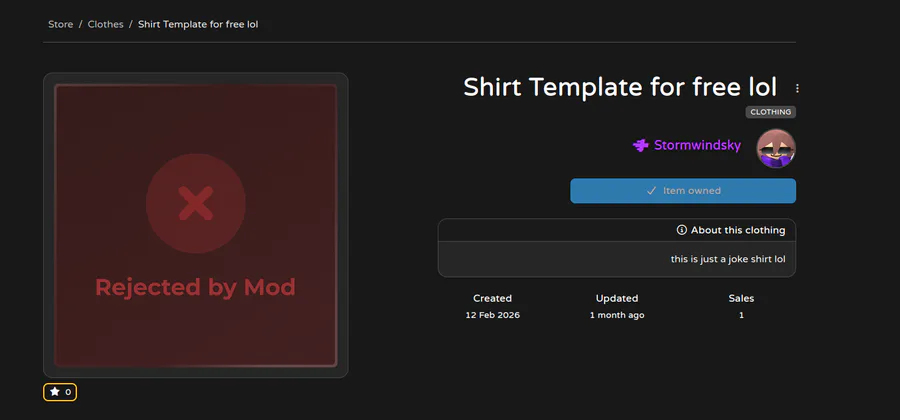Click the current page breadcrumb

[198, 24]
